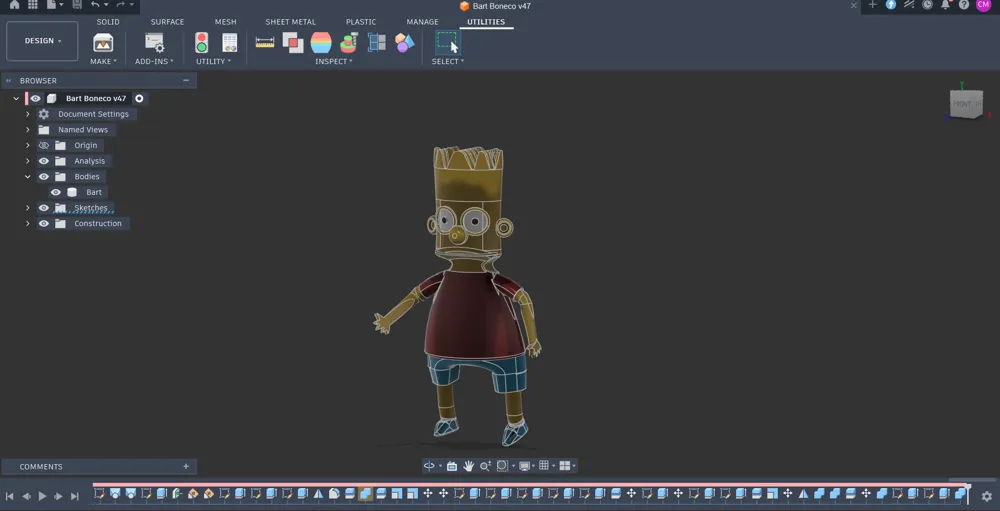Screen dimensions: 1000x511
Task: Open the File menu icon
Action: point(52,4)
